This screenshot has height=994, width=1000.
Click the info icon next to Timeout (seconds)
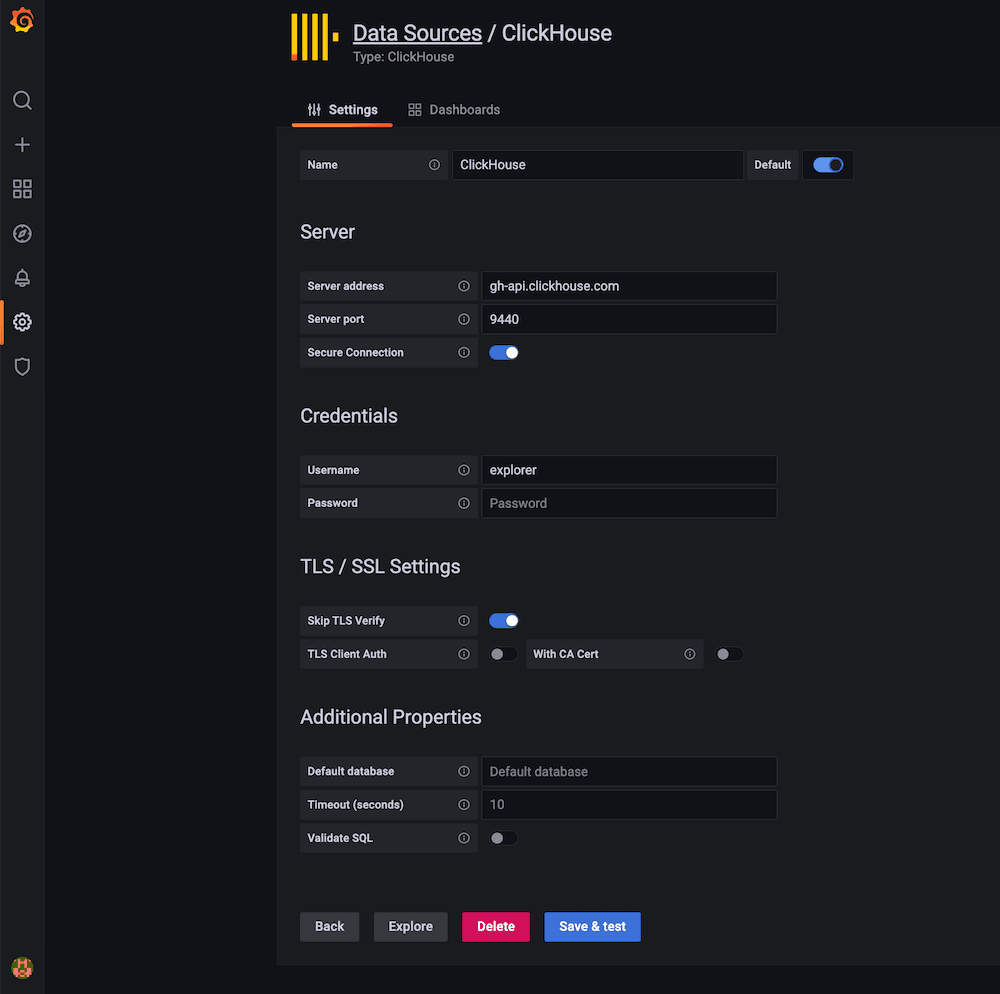pos(464,805)
